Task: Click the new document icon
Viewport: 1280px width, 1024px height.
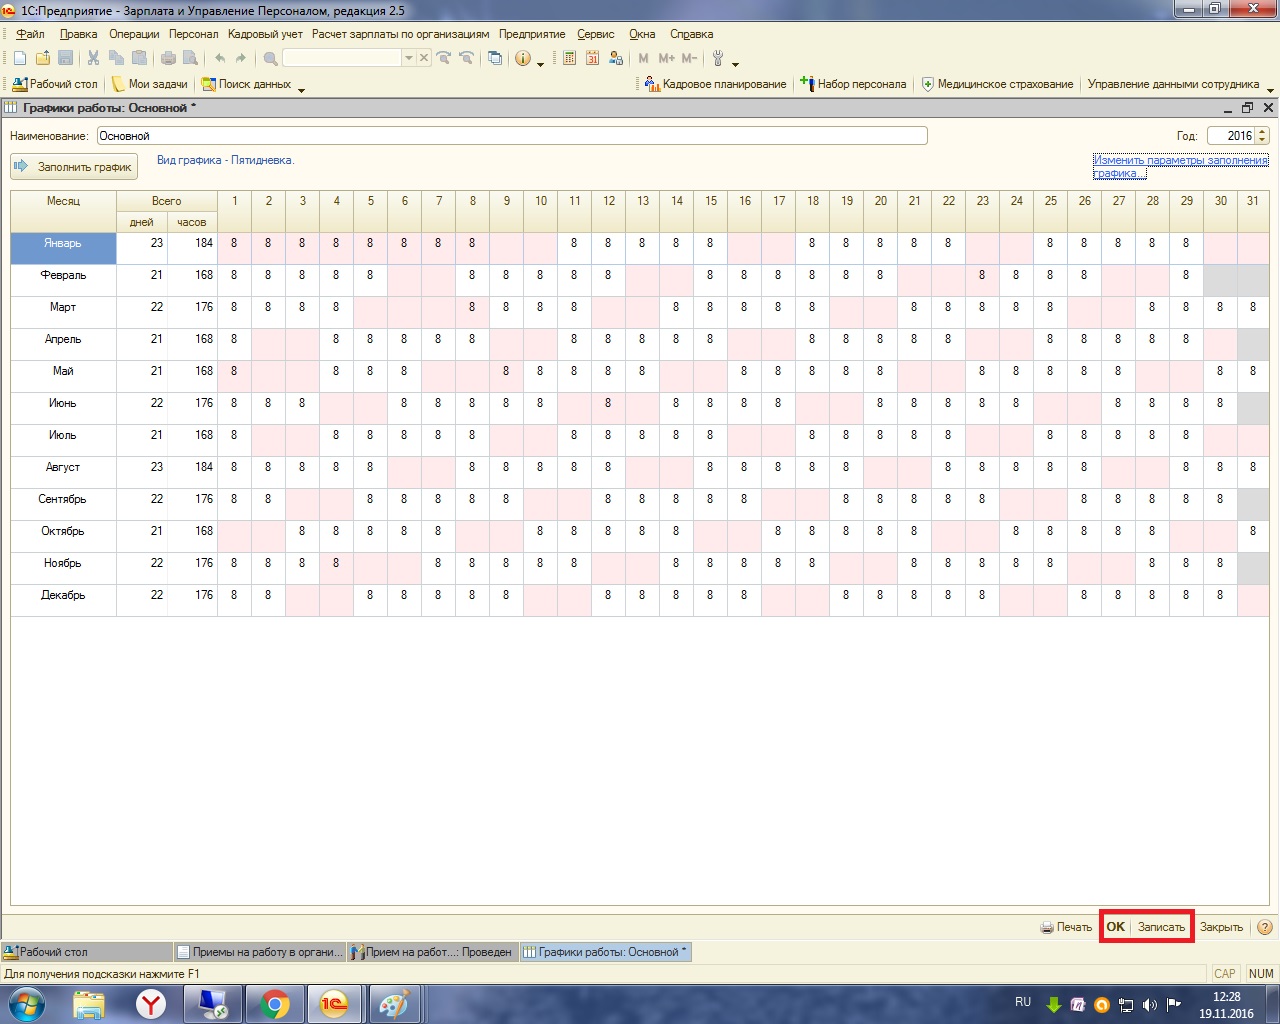Action: 19,58
